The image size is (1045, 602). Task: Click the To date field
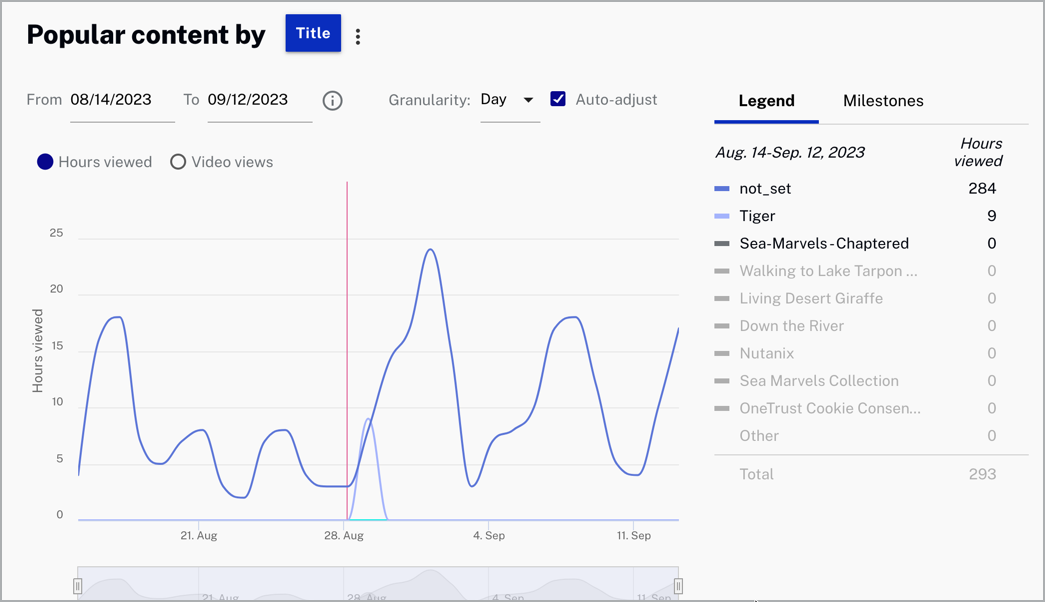[x=259, y=100]
